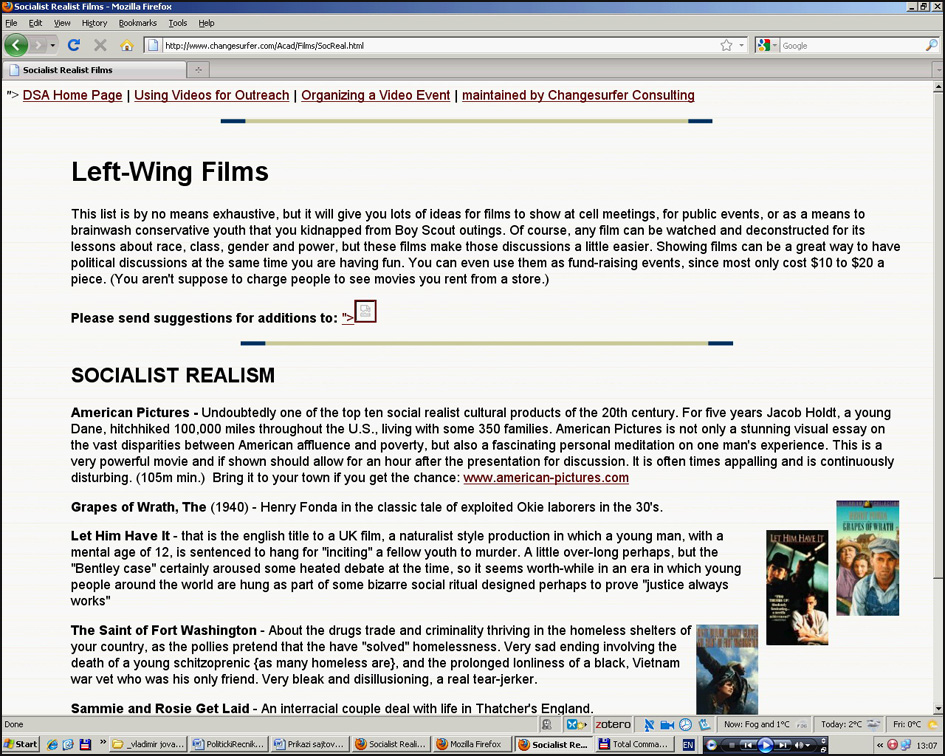Open a new tab with the plus button
The image size is (945, 756).
198,69
